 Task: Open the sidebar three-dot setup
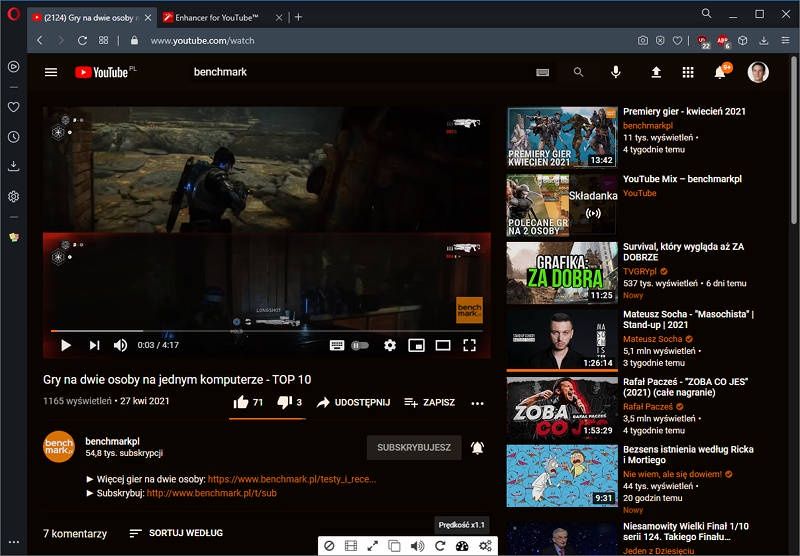14,542
